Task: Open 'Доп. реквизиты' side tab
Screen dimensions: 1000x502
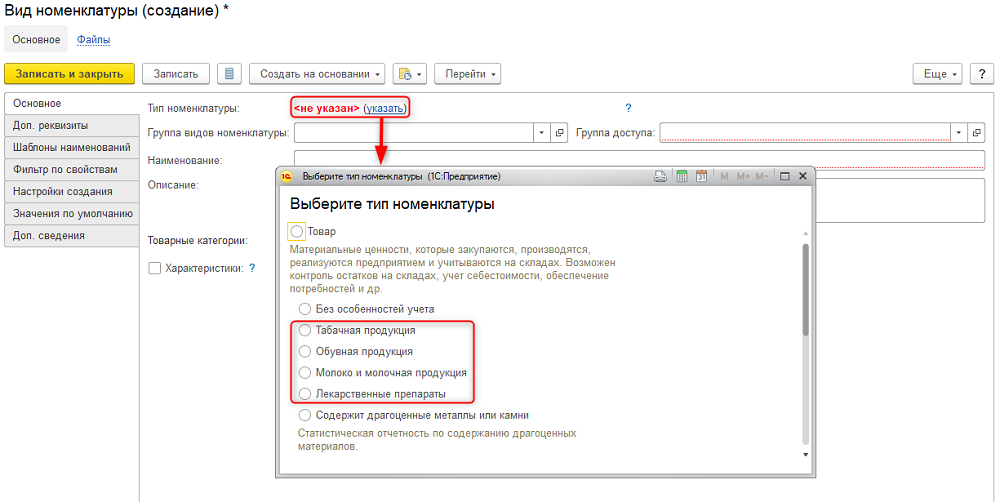Action: 71,126
